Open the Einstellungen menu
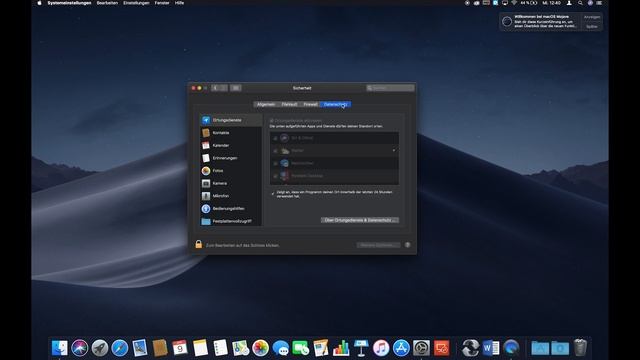Image resolution: width=640 pixels, height=360 pixels. tap(136, 3)
